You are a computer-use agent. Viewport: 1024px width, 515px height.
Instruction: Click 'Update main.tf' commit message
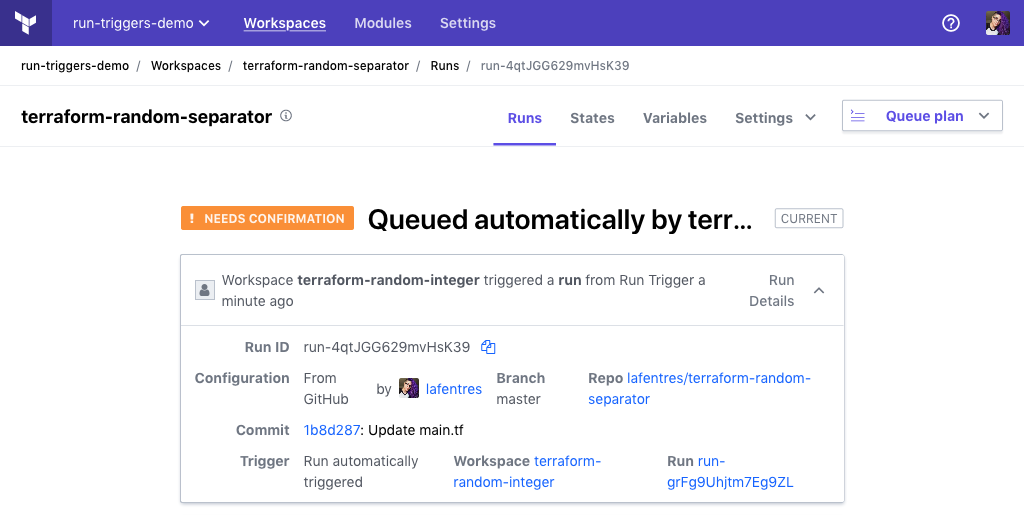[416, 430]
